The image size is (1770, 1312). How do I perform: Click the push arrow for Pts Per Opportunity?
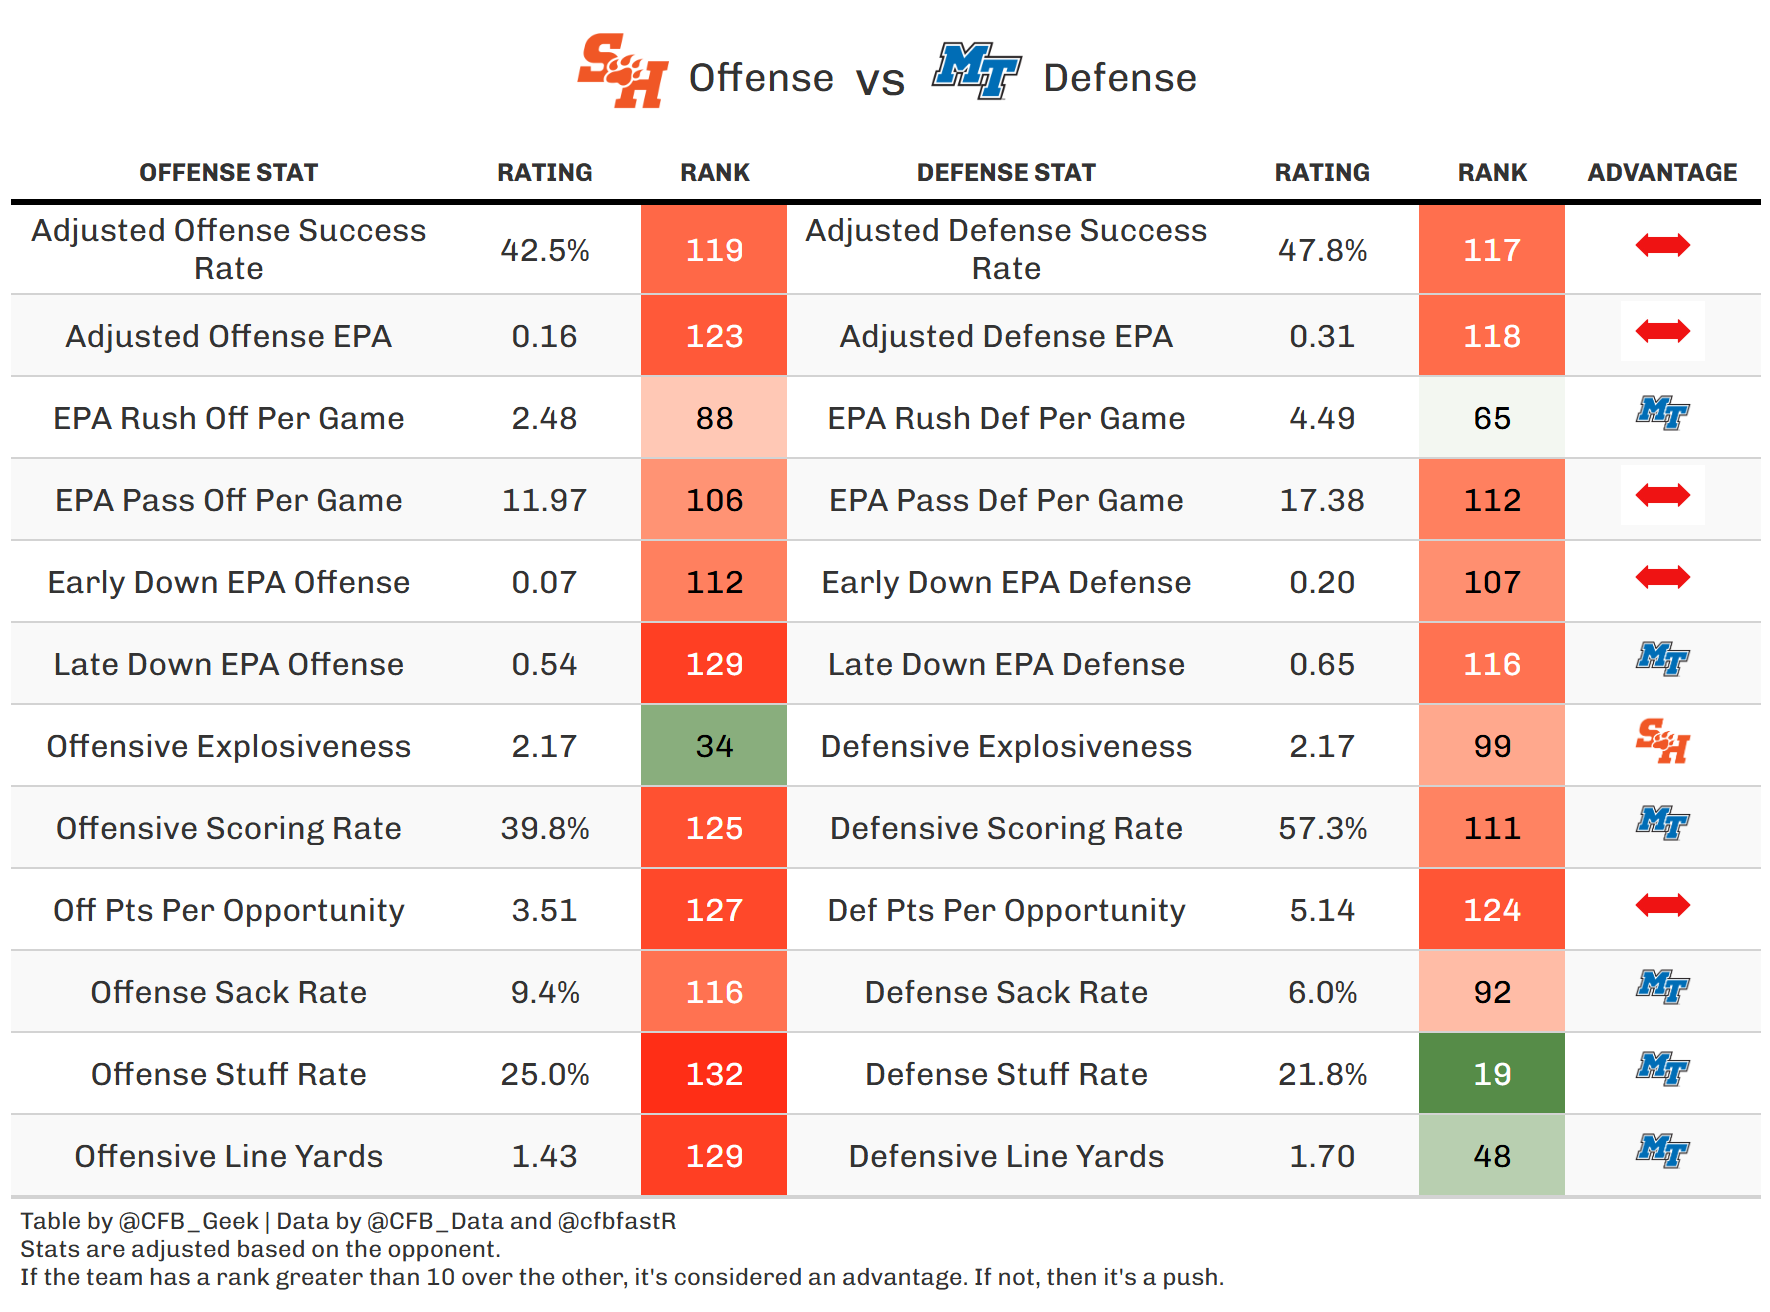1662,905
